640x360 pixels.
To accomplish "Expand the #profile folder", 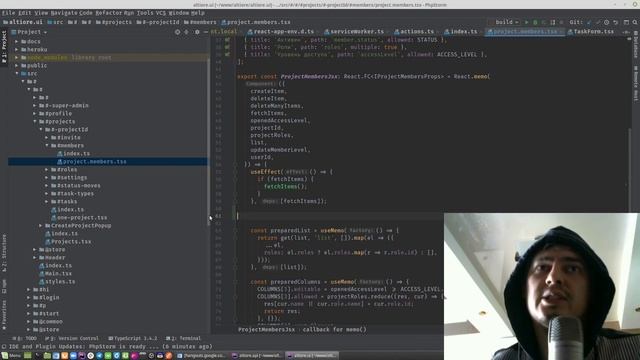I will pyautogui.click(x=35, y=113).
